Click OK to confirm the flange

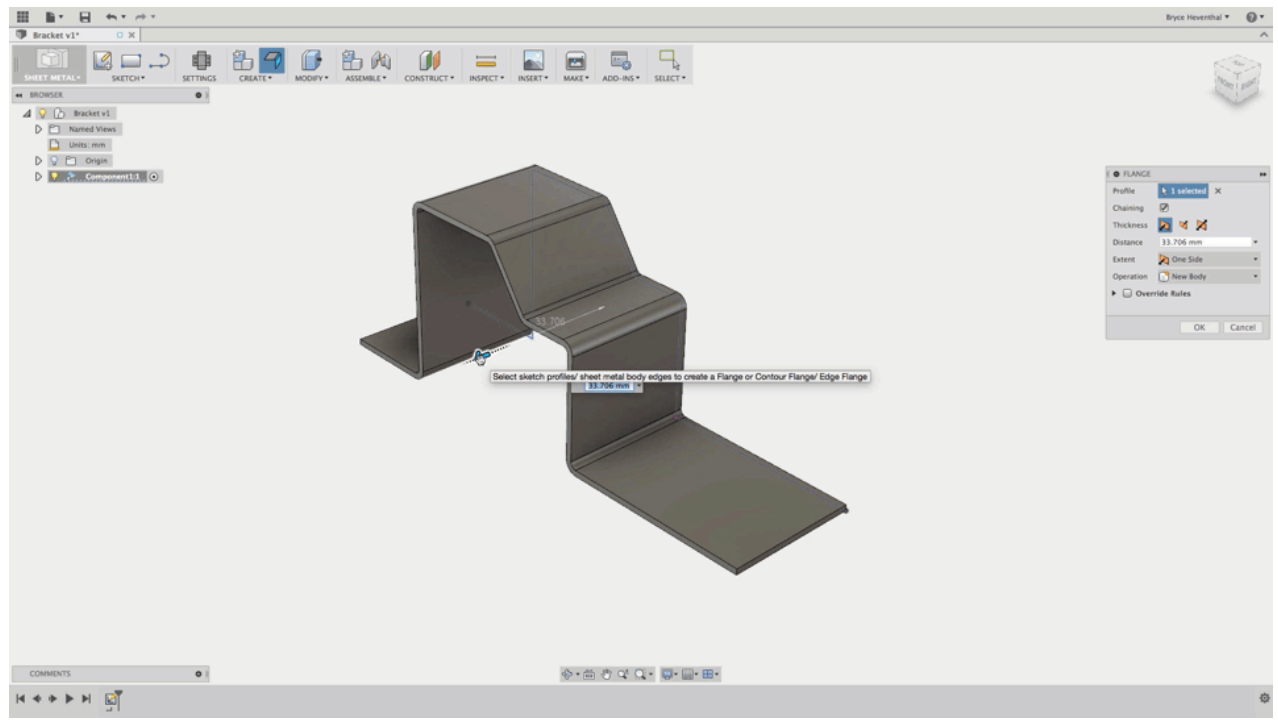click(1200, 326)
